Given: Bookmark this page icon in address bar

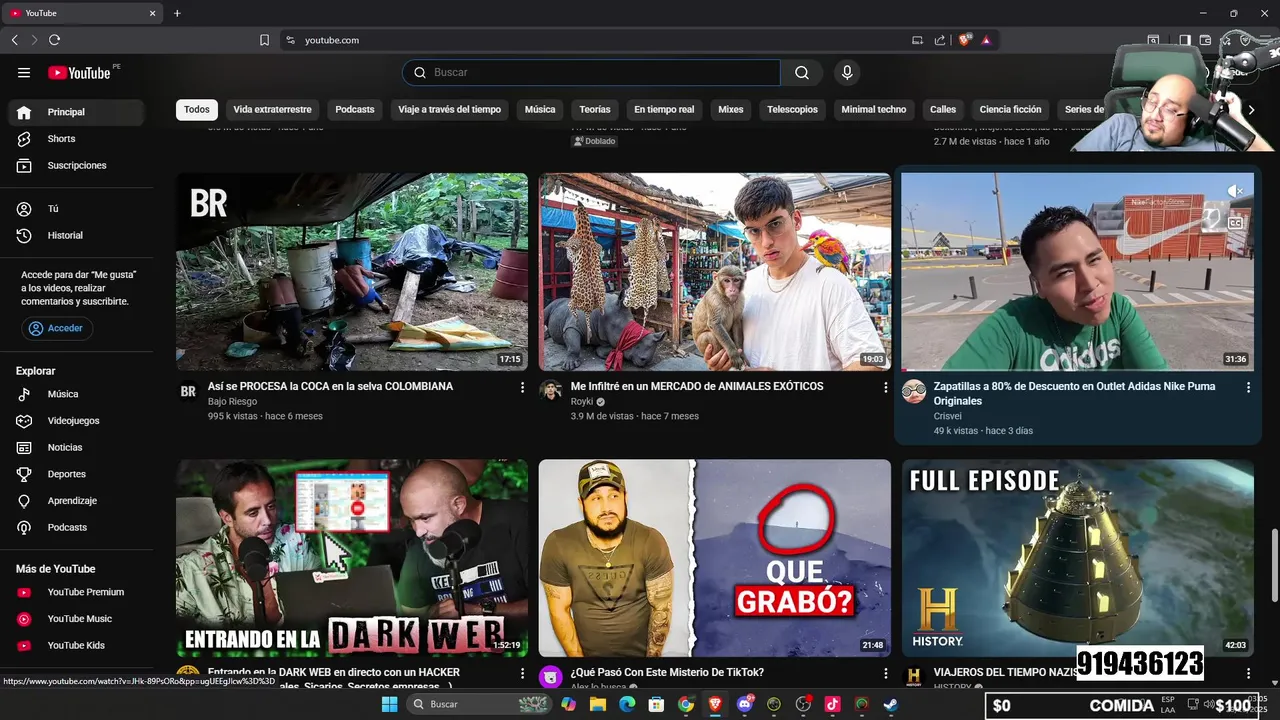Looking at the screenshot, I should (x=264, y=40).
